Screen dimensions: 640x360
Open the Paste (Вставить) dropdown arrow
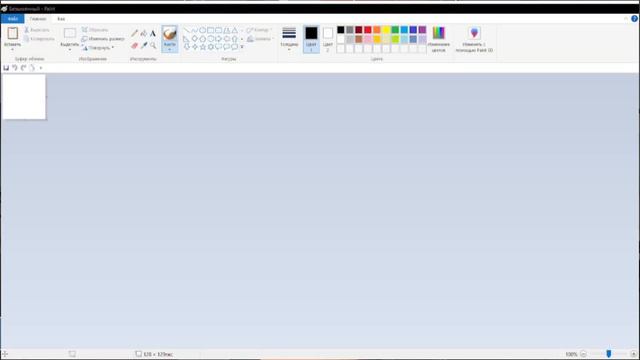click(13, 49)
